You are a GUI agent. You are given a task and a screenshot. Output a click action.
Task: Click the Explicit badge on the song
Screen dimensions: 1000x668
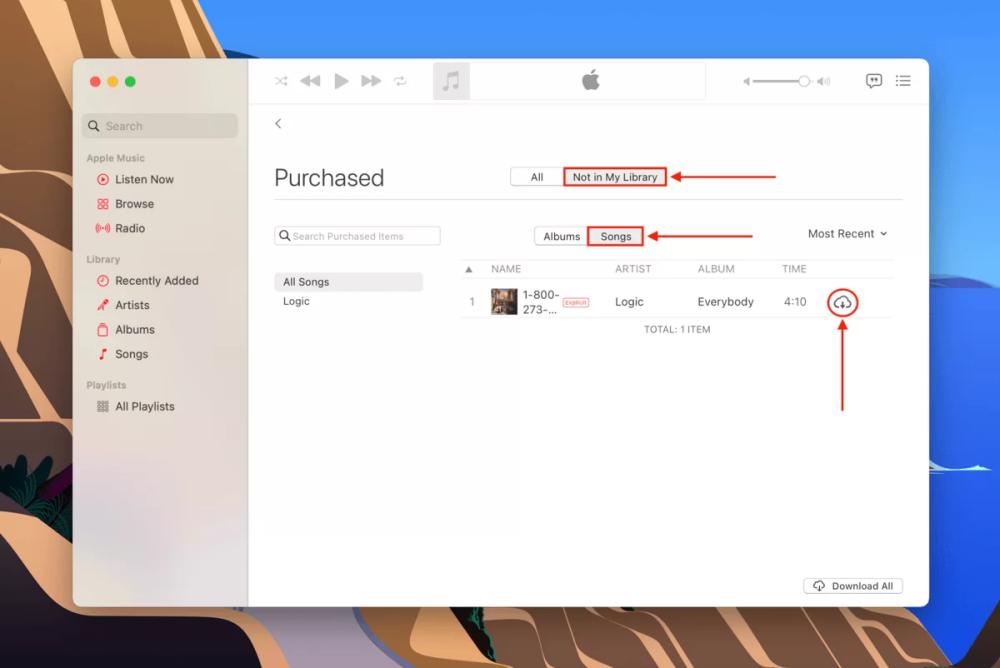pyautogui.click(x=575, y=303)
